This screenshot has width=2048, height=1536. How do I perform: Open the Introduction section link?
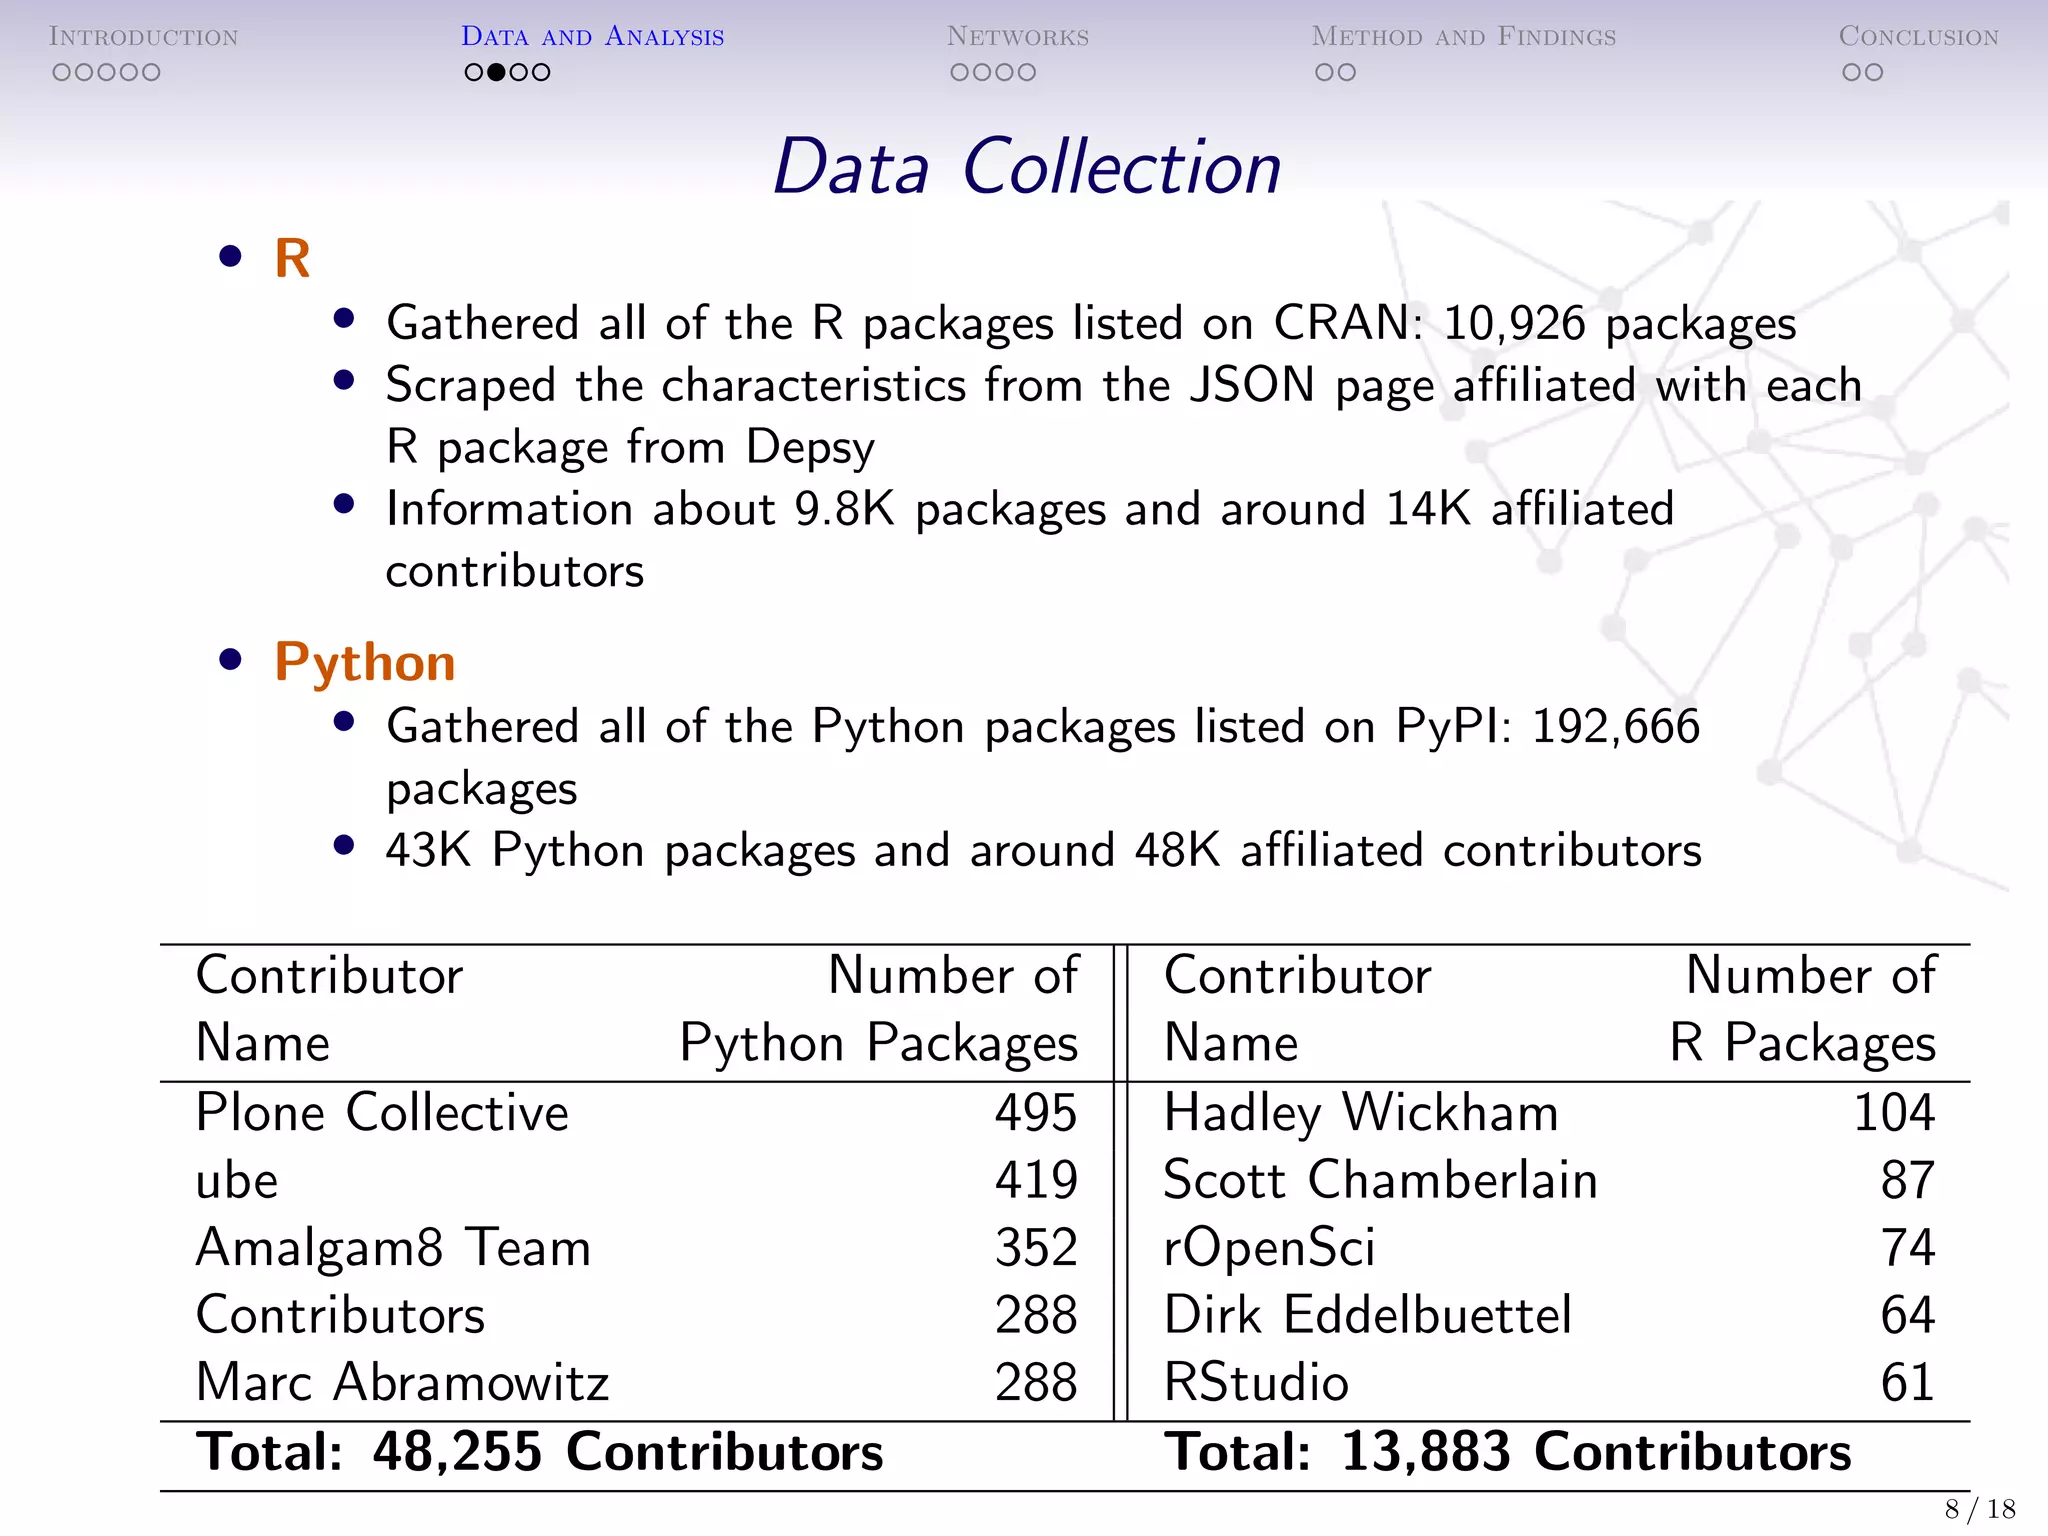[143, 37]
